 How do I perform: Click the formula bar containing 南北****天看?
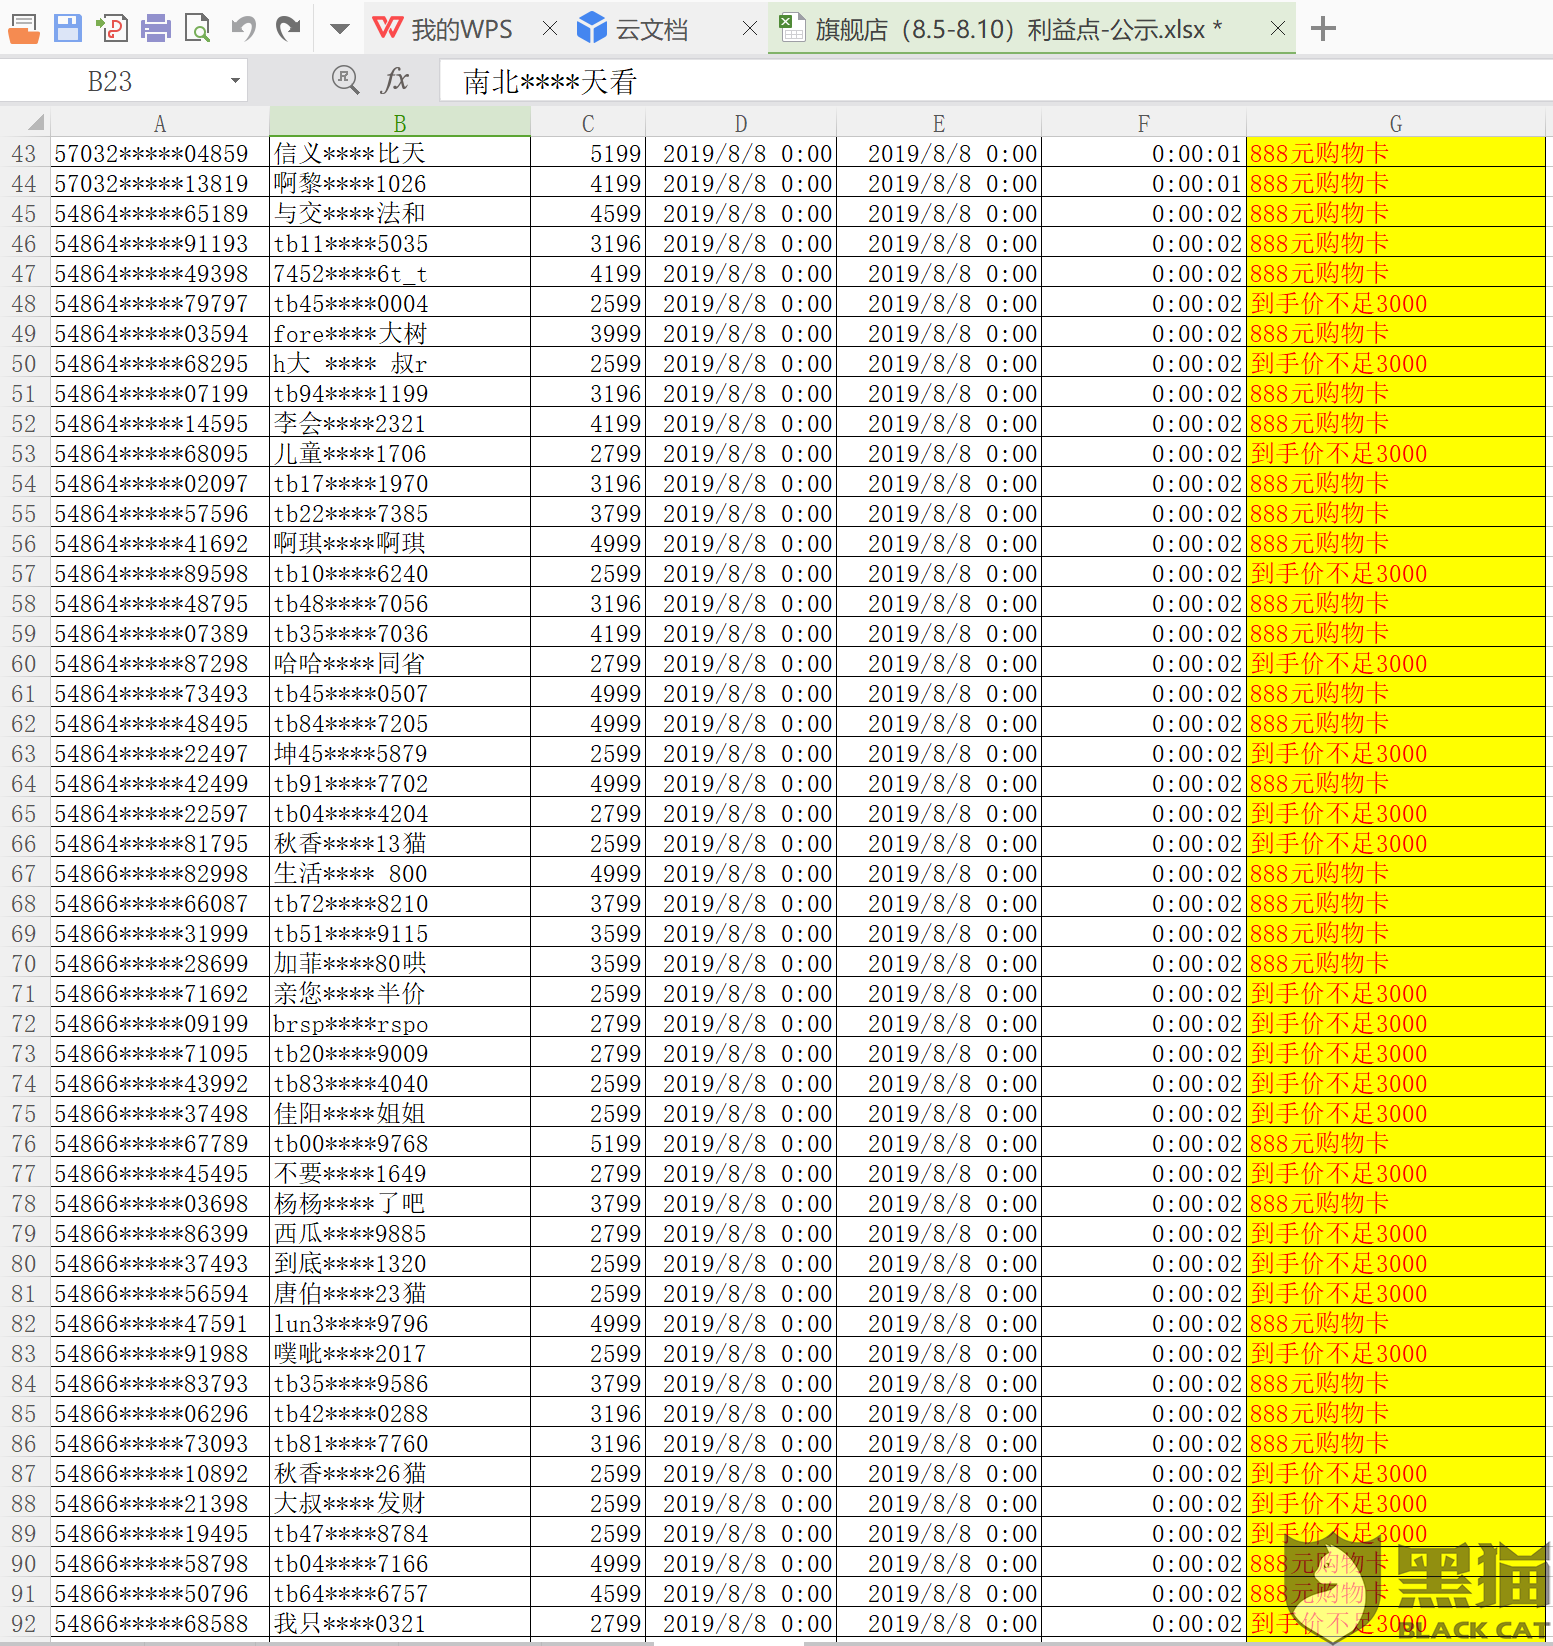(x=995, y=81)
